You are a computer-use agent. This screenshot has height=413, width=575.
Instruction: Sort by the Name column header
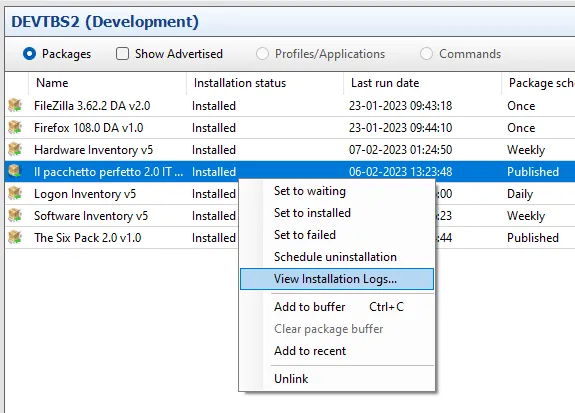point(107,83)
